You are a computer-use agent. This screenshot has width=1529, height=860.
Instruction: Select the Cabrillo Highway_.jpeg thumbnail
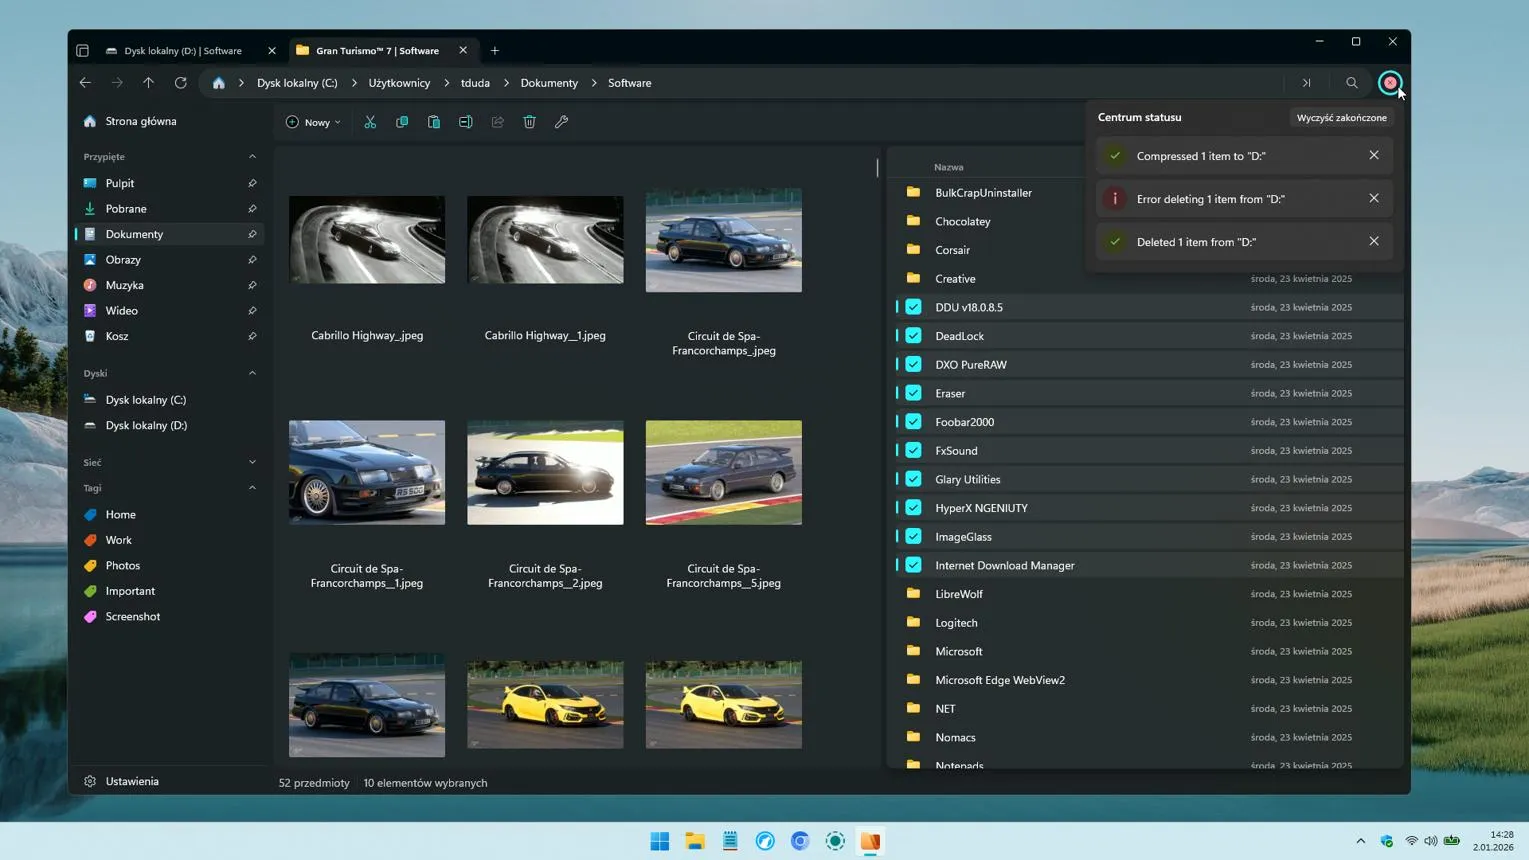coord(367,240)
